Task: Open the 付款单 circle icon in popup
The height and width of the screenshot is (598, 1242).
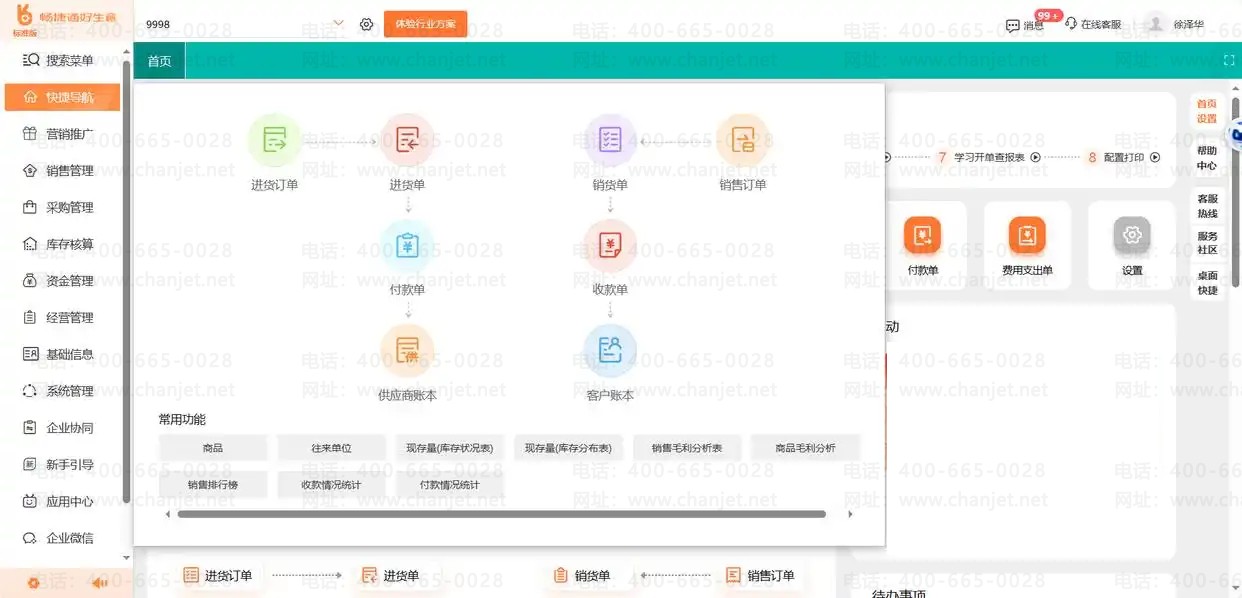Action: tap(407, 246)
